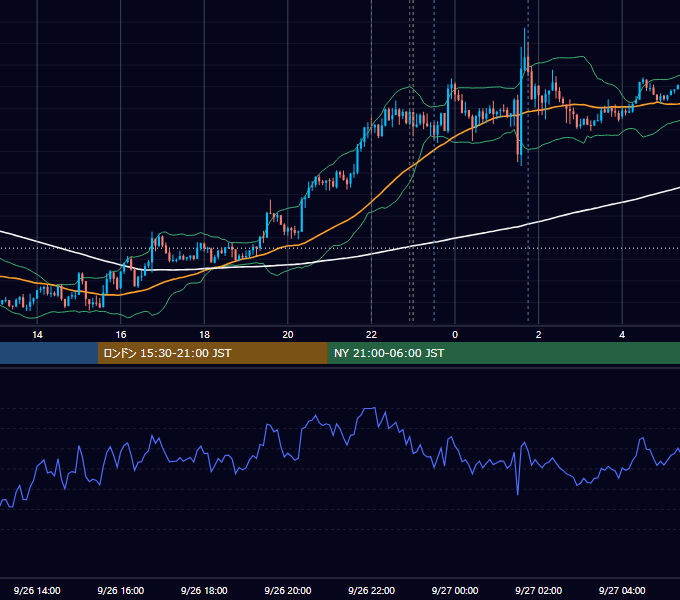The height and width of the screenshot is (600, 680).
Task: Click the upper axis hour label 20
Action: 288,335
